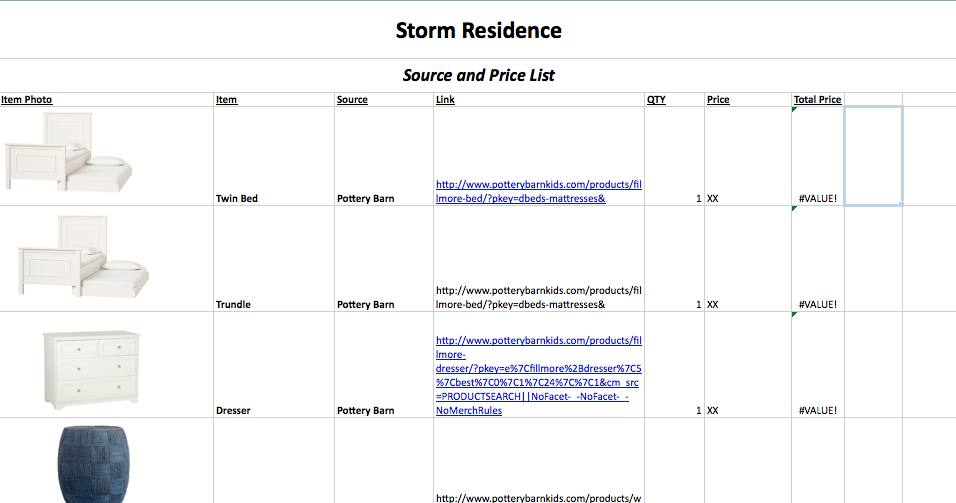The image size is (956, 503).
Task: Click the Item Photo column header
Action: tap(27, 99)
